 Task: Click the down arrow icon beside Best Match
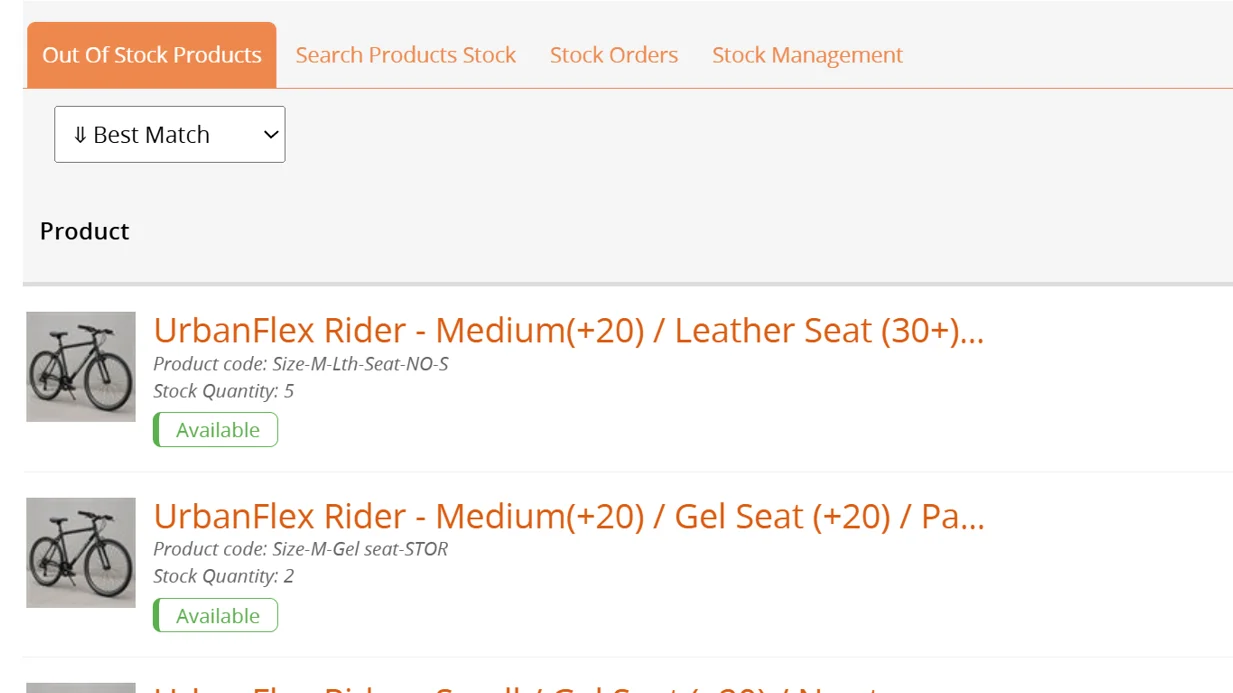(x=80, y=135)
